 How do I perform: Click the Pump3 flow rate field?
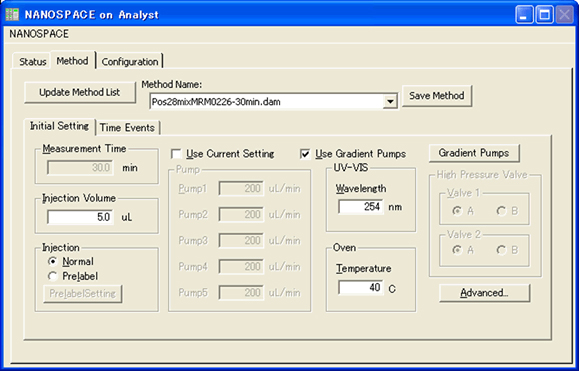241,241
